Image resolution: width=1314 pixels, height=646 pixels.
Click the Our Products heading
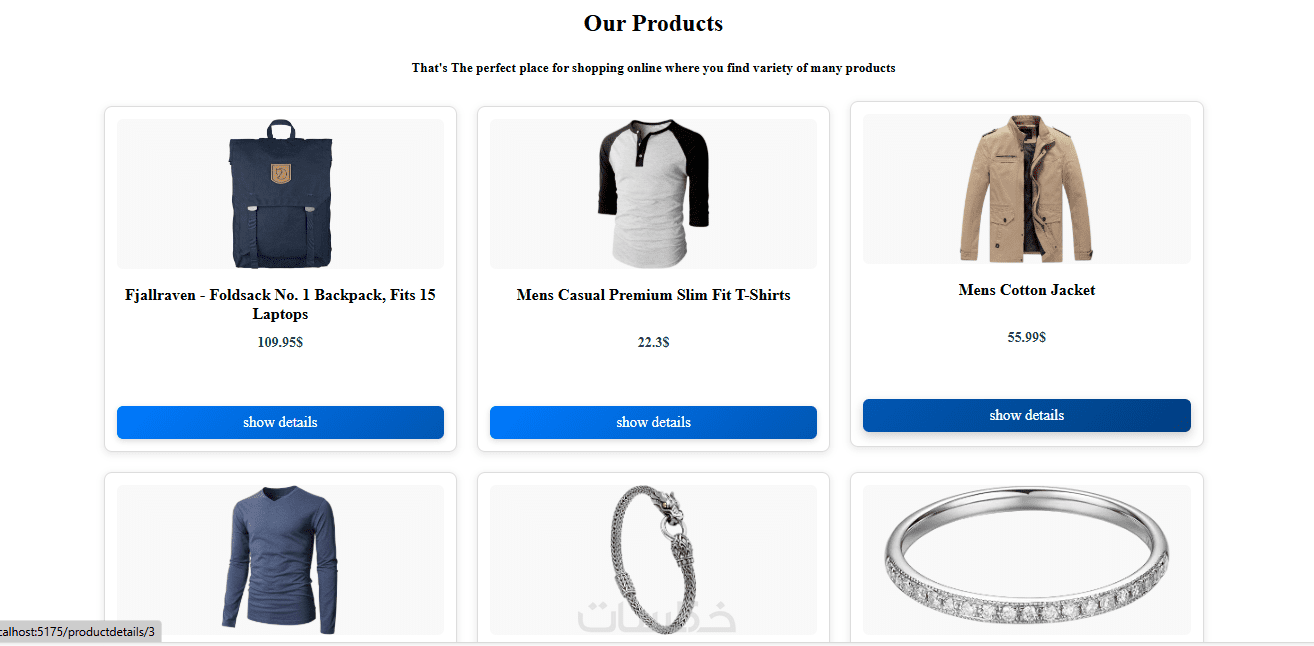click(653, 23)
